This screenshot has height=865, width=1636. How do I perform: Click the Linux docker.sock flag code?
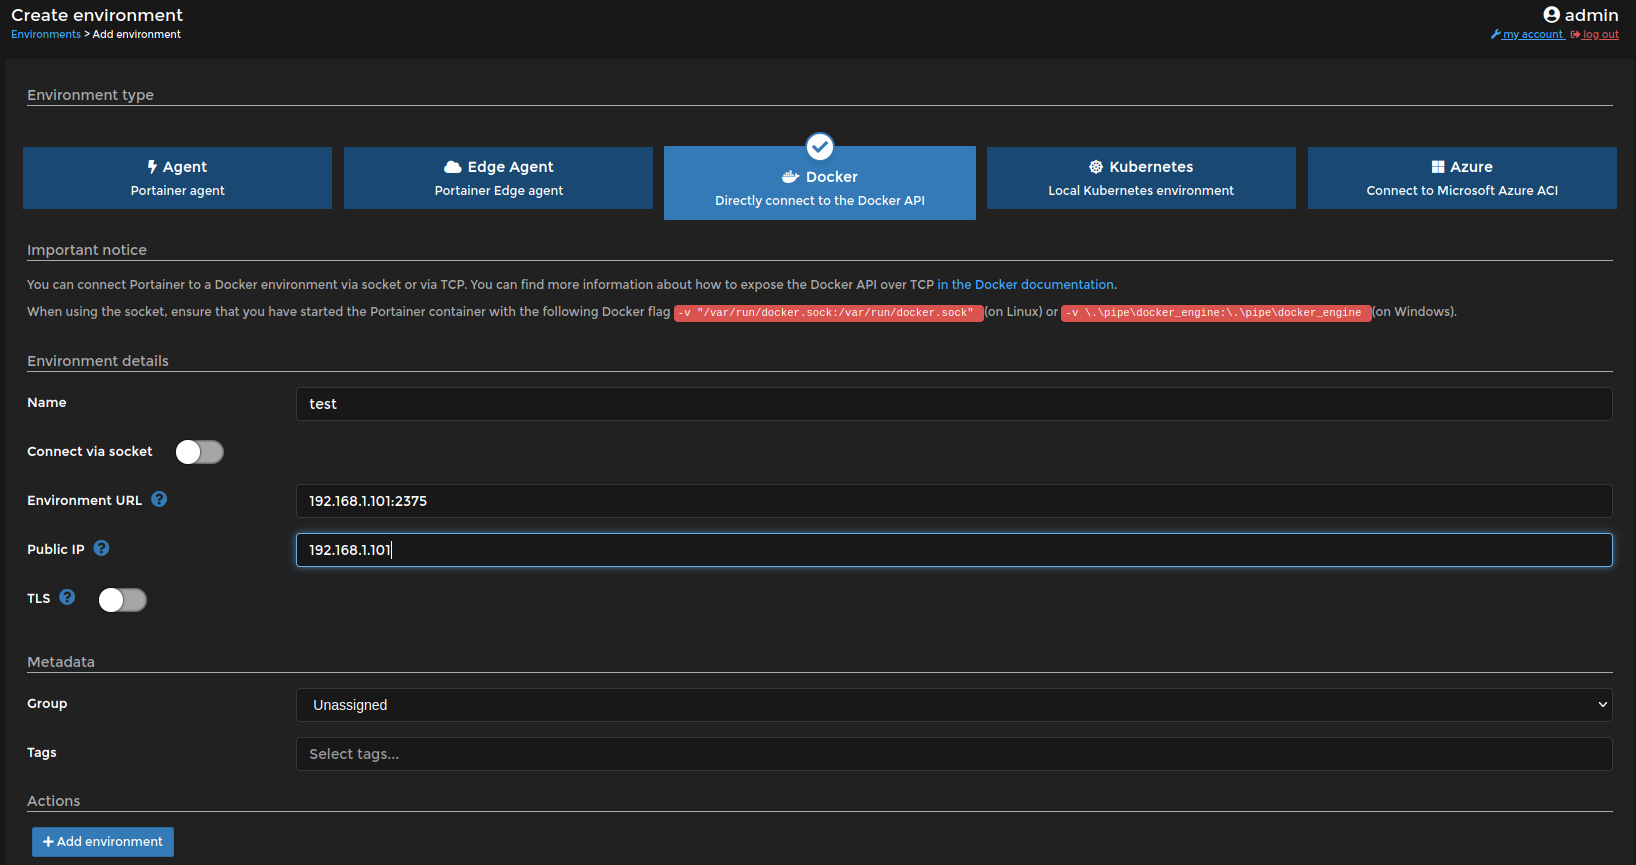829,313
